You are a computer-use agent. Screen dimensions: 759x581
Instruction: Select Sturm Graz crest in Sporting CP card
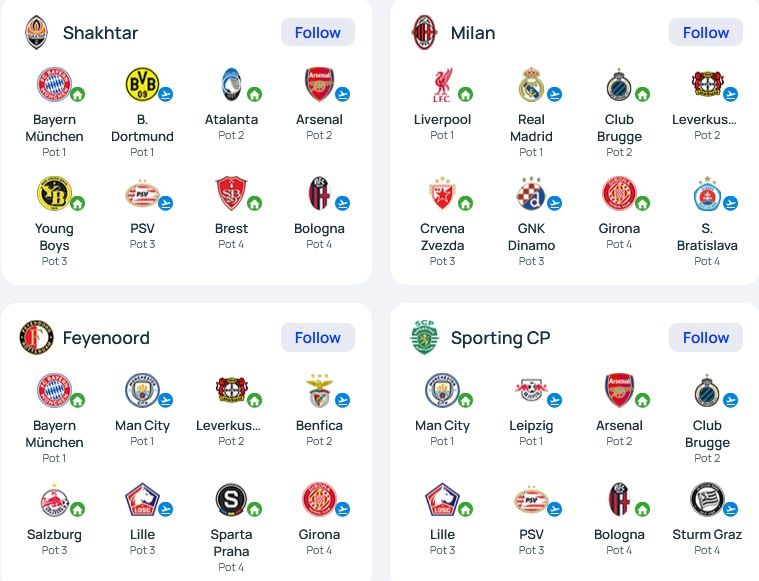[x=707, y=499]
